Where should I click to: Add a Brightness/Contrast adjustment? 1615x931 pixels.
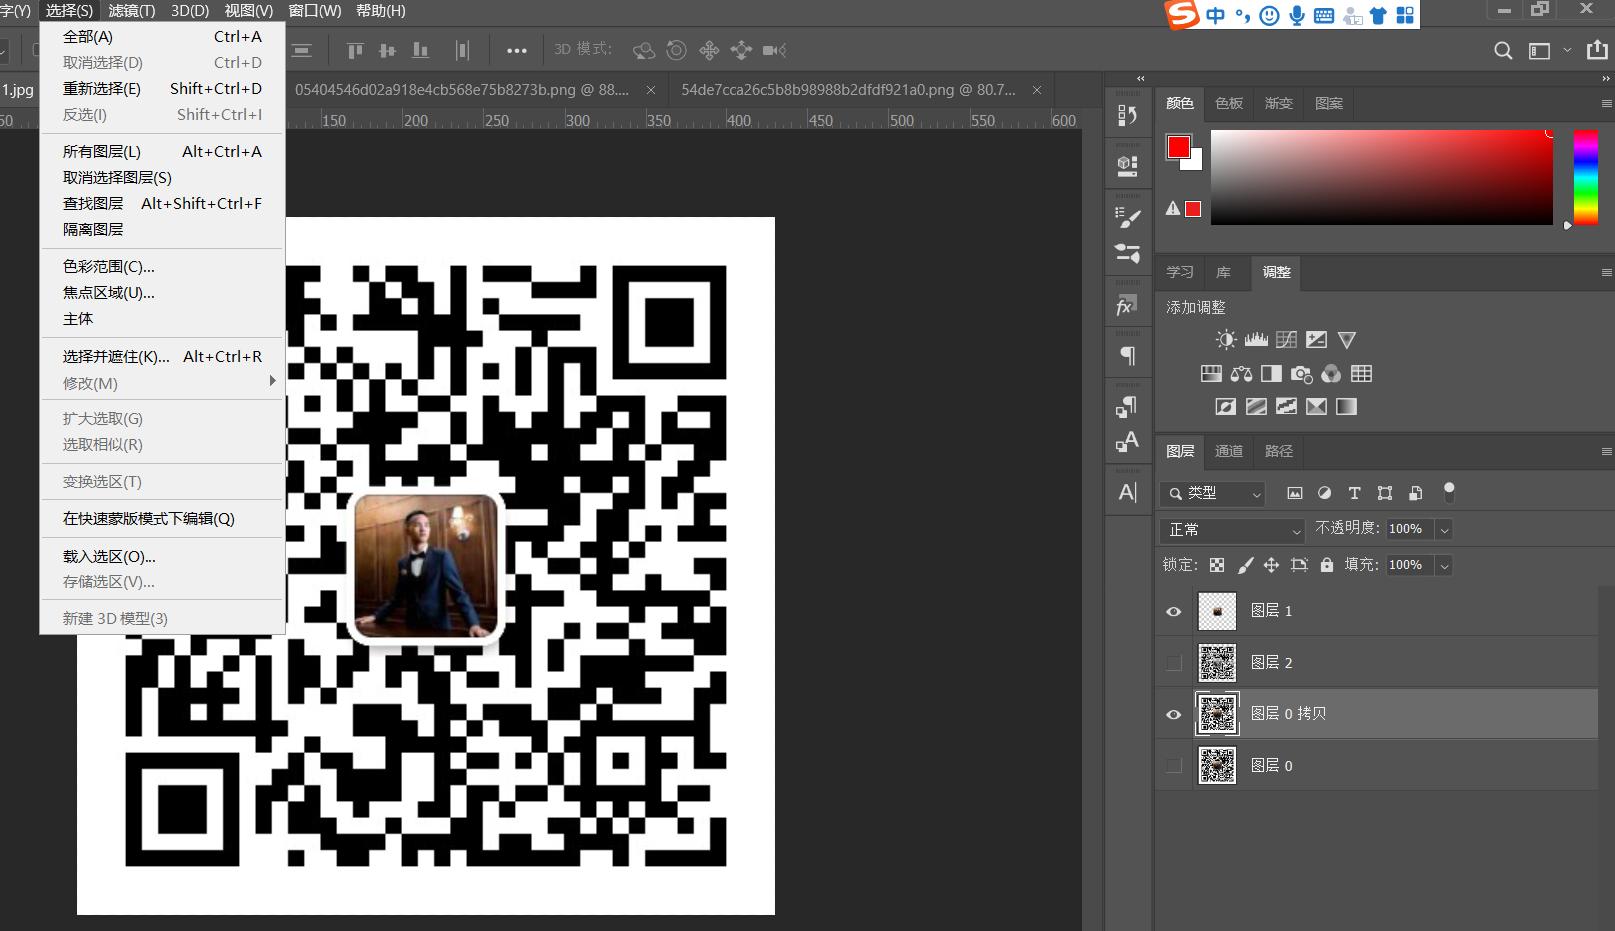click(x=1226, y=340)
